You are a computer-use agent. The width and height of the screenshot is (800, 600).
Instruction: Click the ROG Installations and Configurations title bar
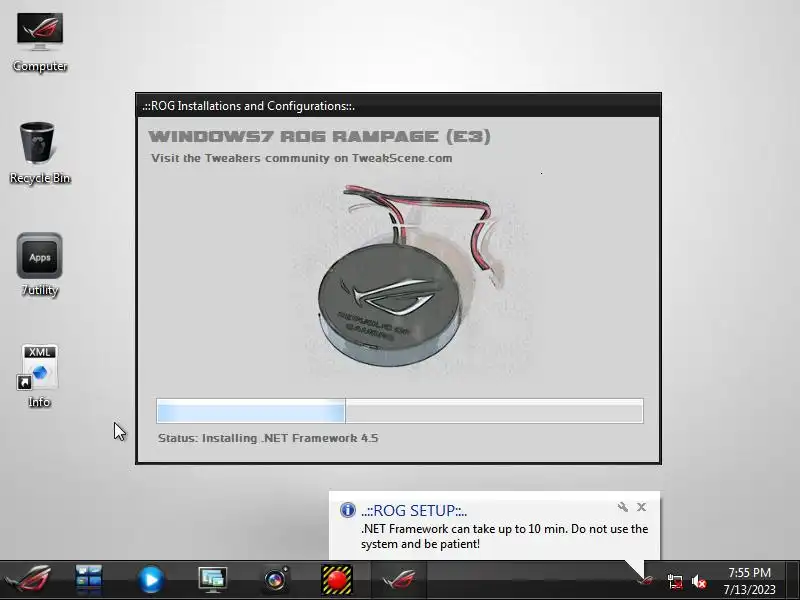pos(398,106)
